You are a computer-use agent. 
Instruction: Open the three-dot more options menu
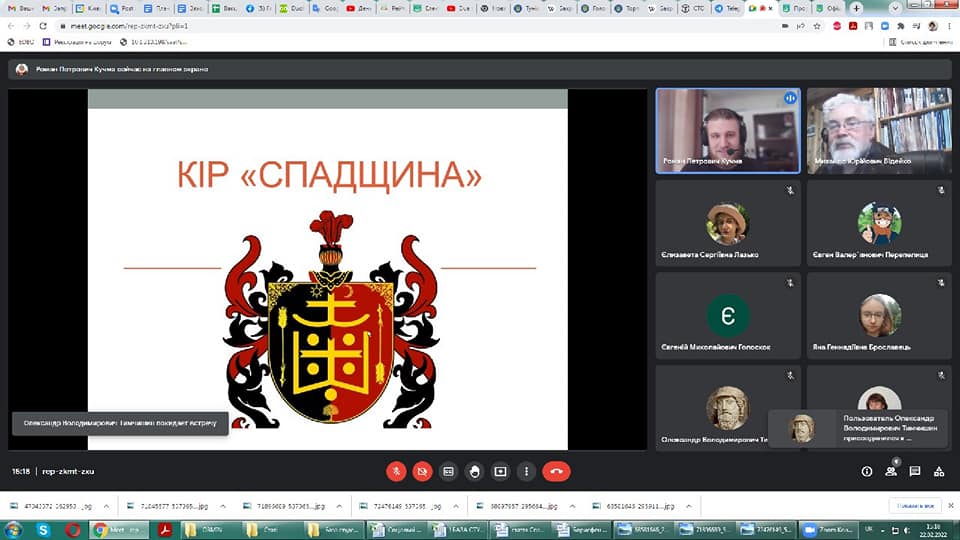point(526,471)
